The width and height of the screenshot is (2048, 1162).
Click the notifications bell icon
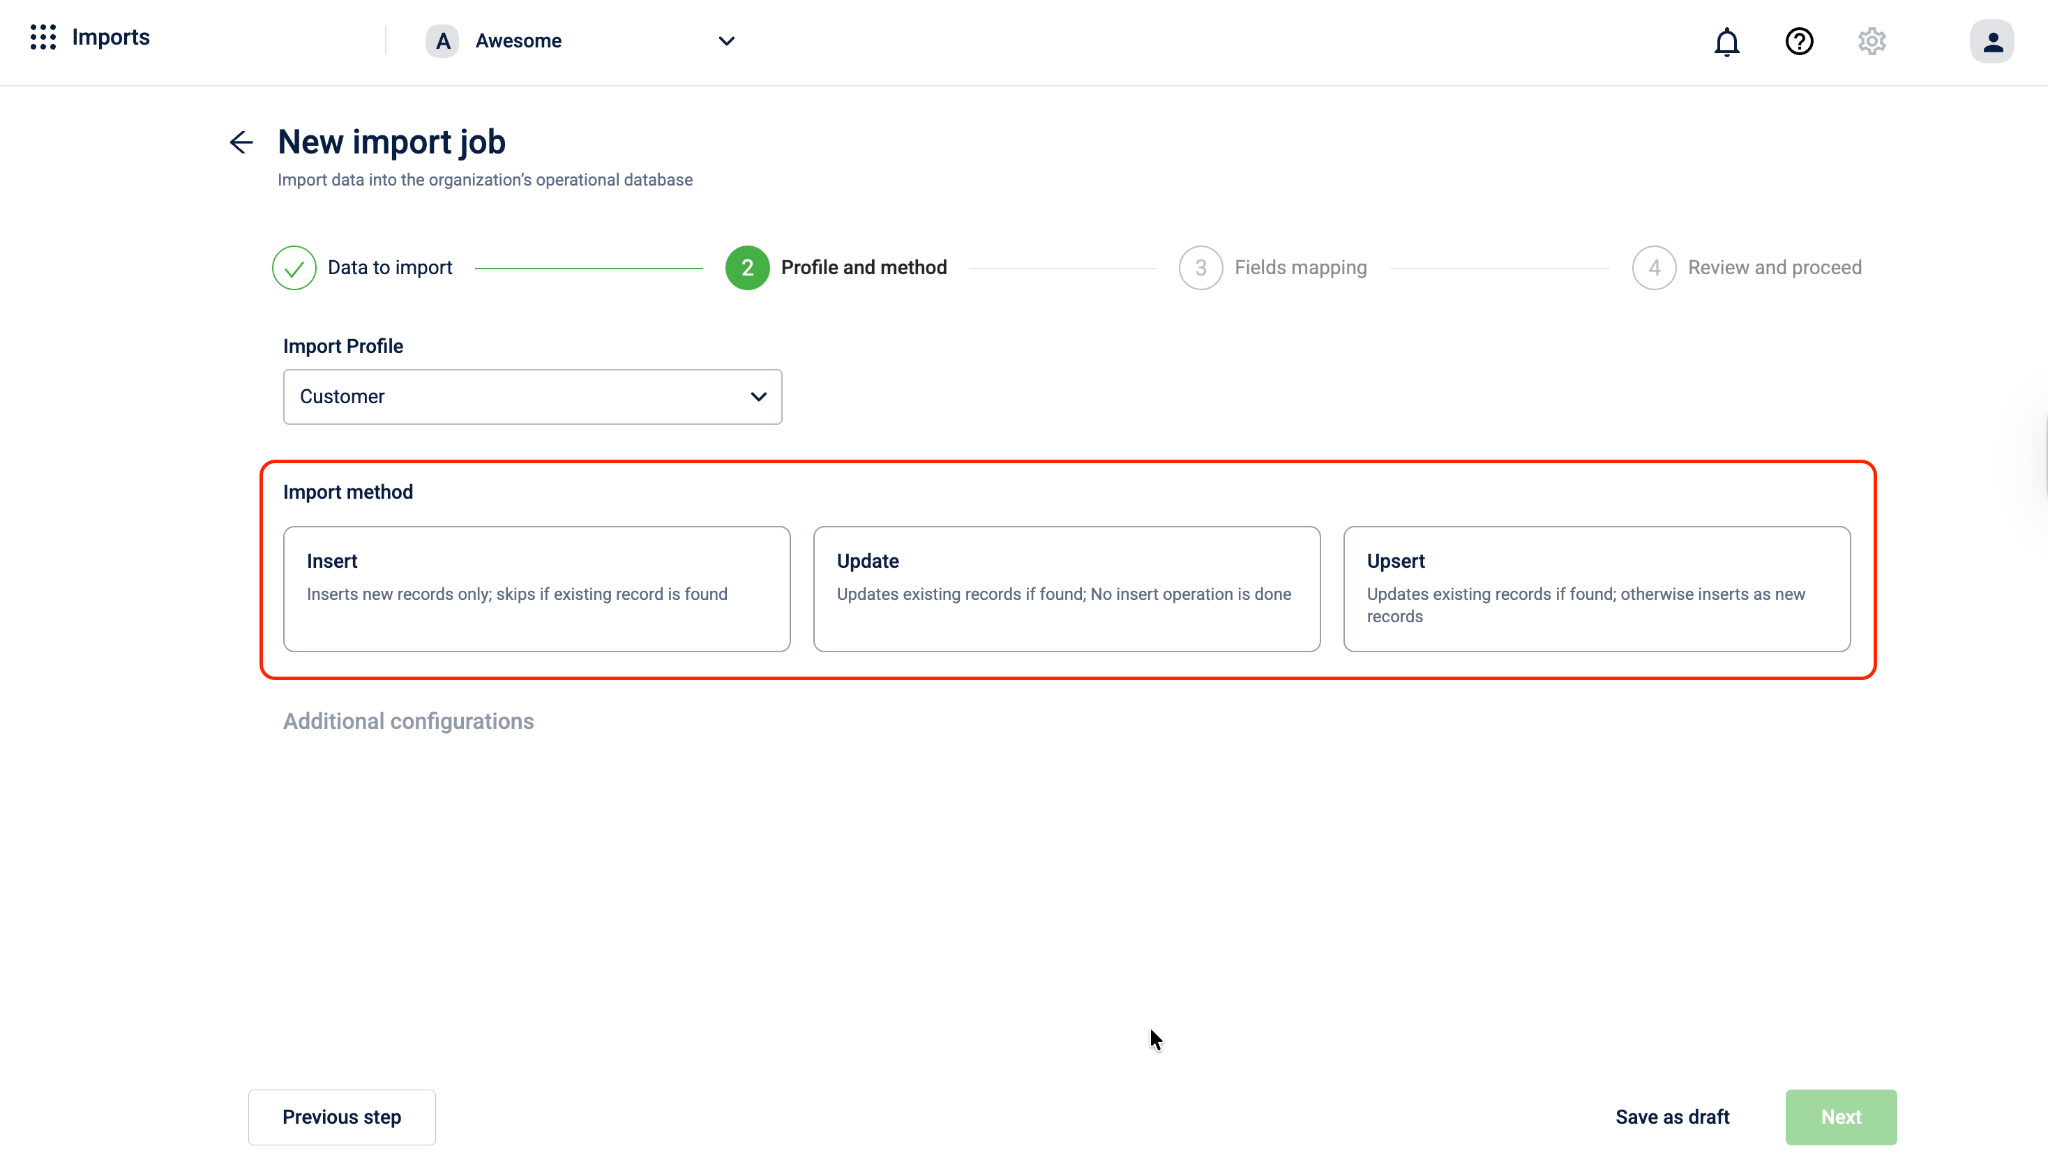1726,42
